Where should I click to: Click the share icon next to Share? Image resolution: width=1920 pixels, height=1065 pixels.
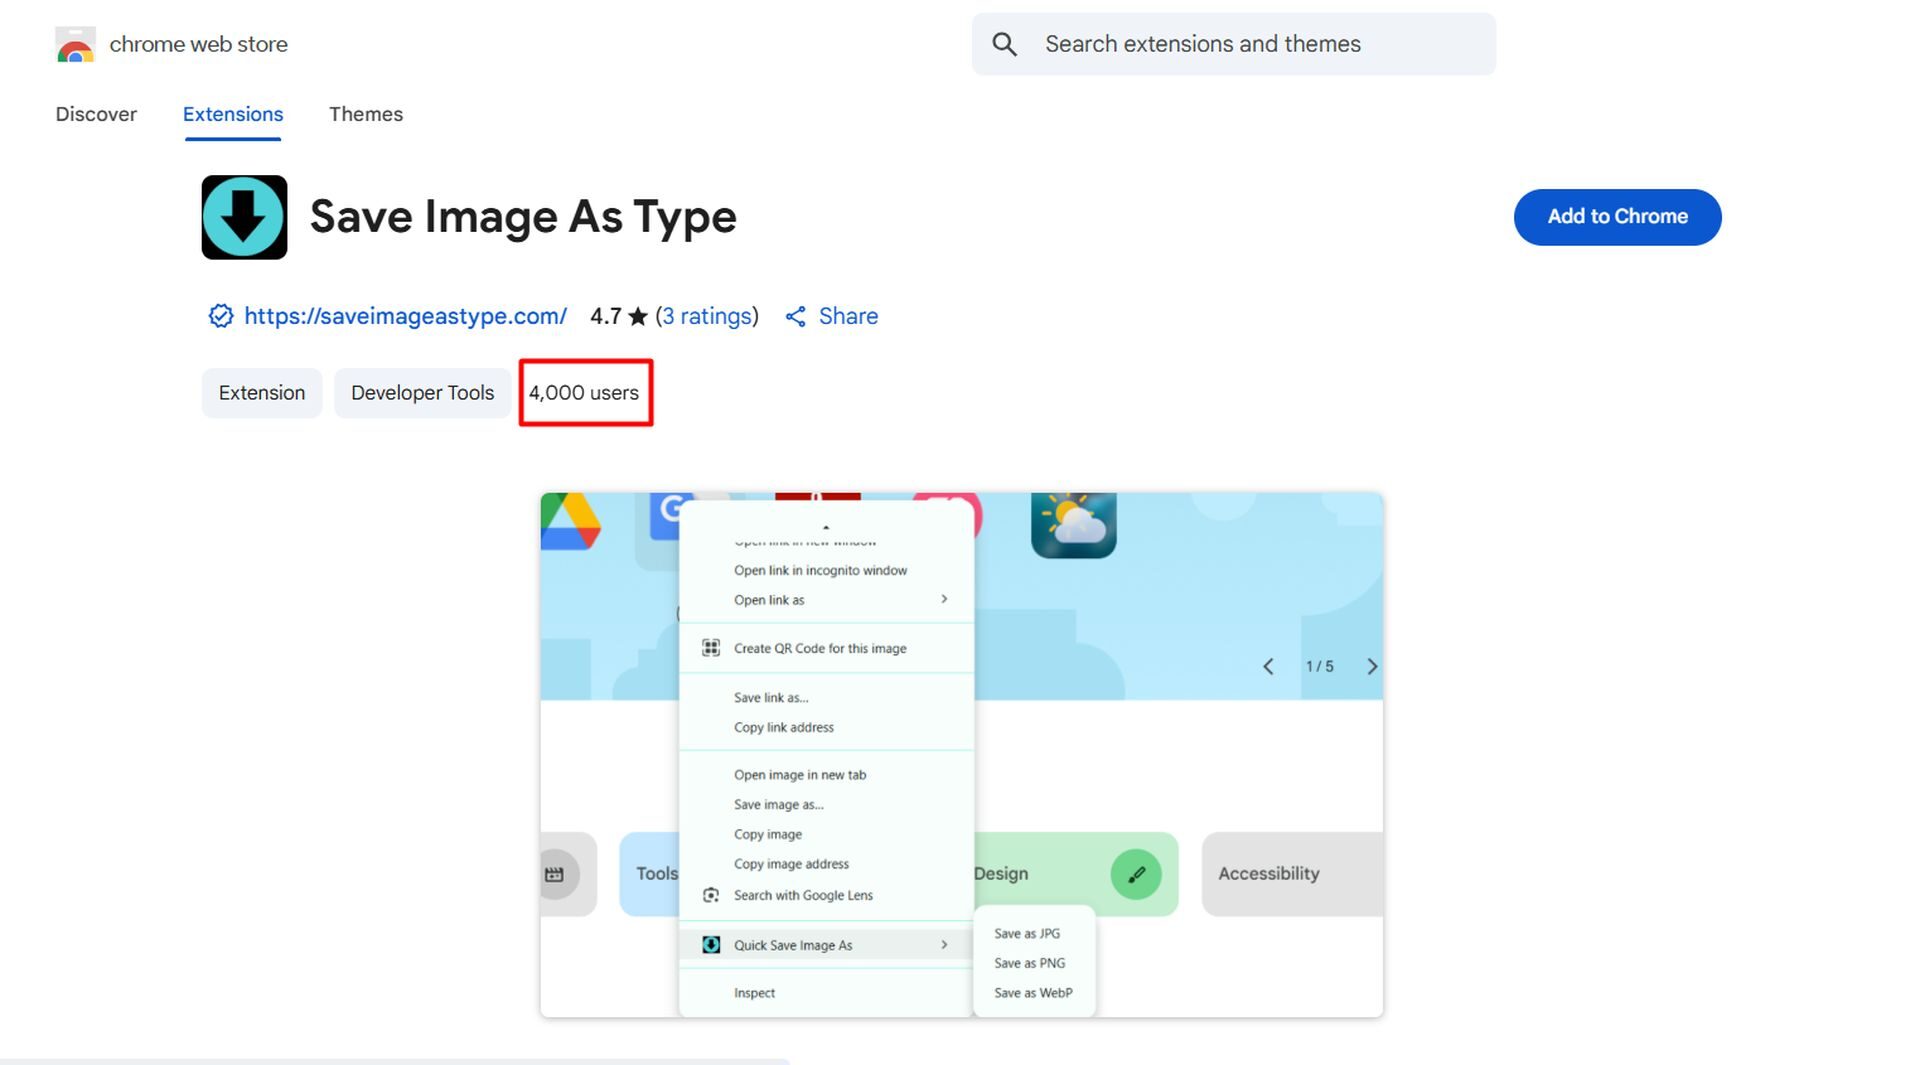tap(796, 317)
